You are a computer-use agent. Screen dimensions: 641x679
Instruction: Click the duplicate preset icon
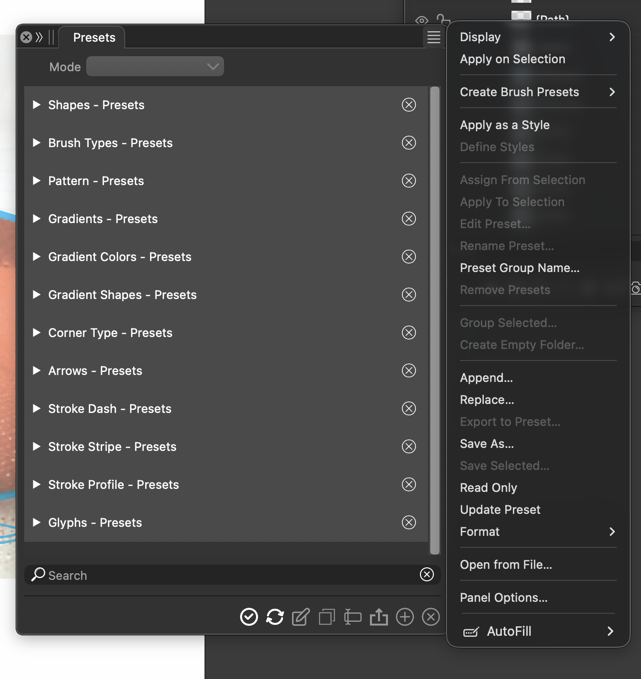point(327,617)
